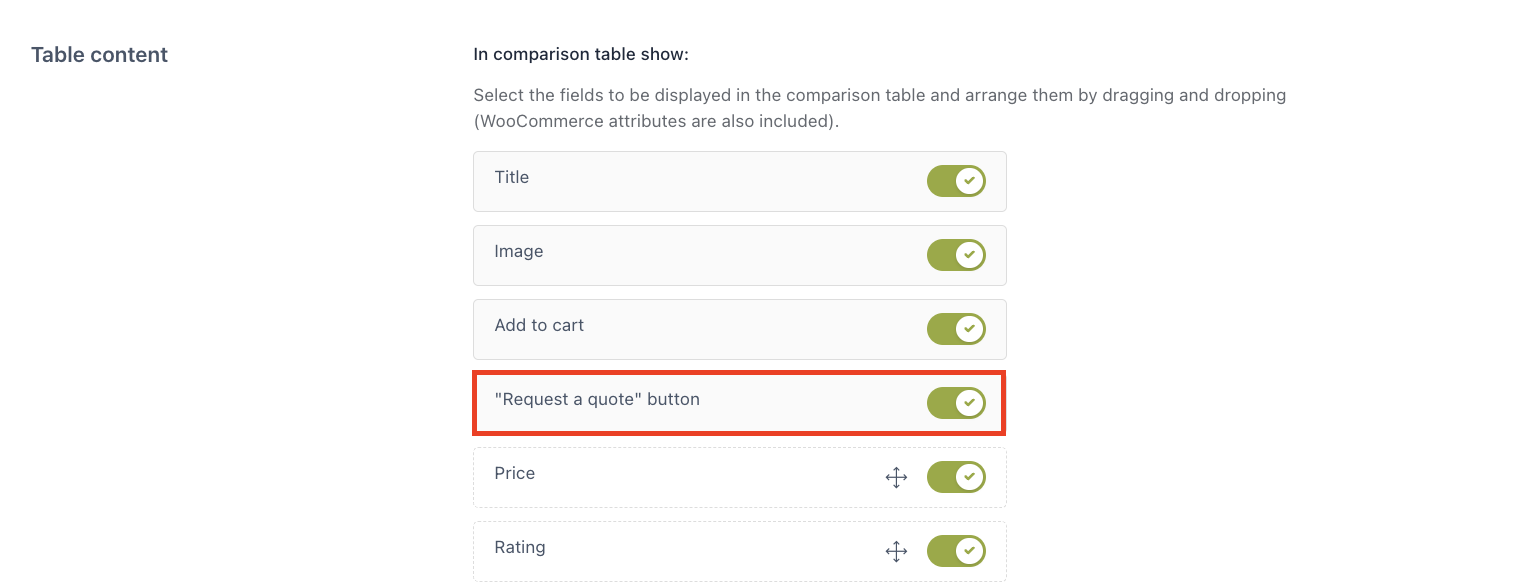Screen dimensions: 1530x586
Task: Click the "Request a quote" button label
Action: pos(597,399)
